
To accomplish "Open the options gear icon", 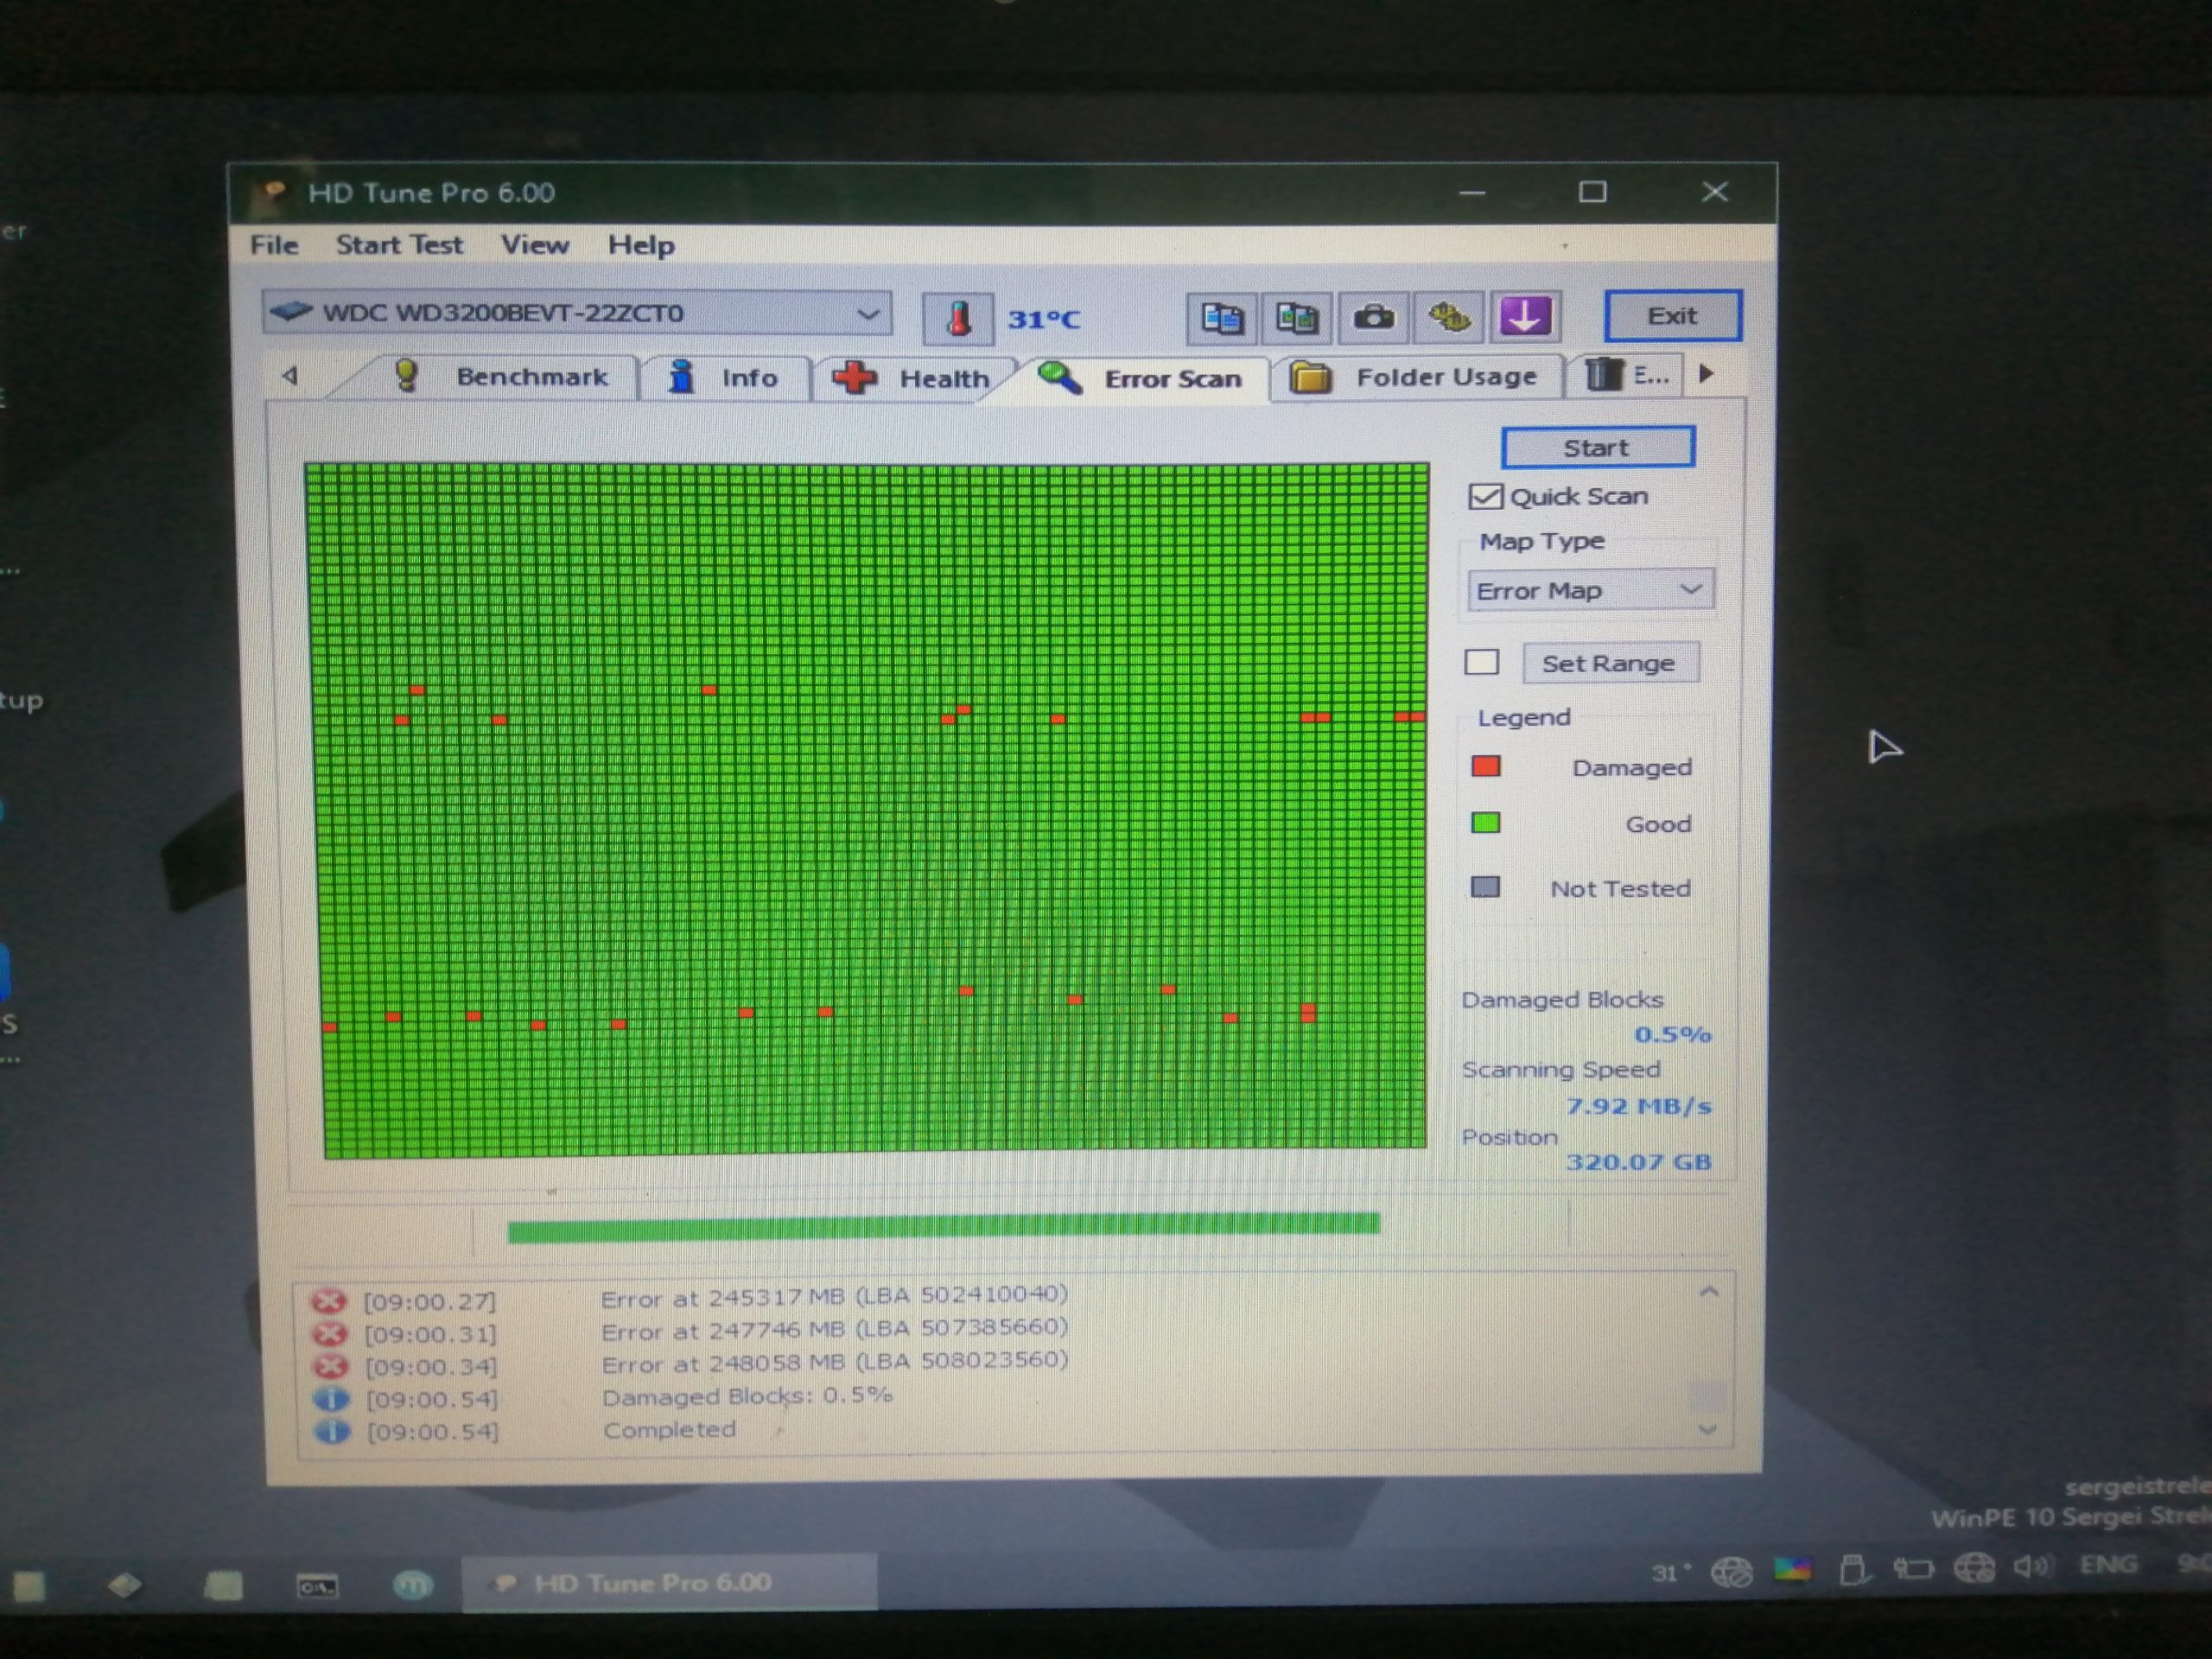I will click(1449, 318).
